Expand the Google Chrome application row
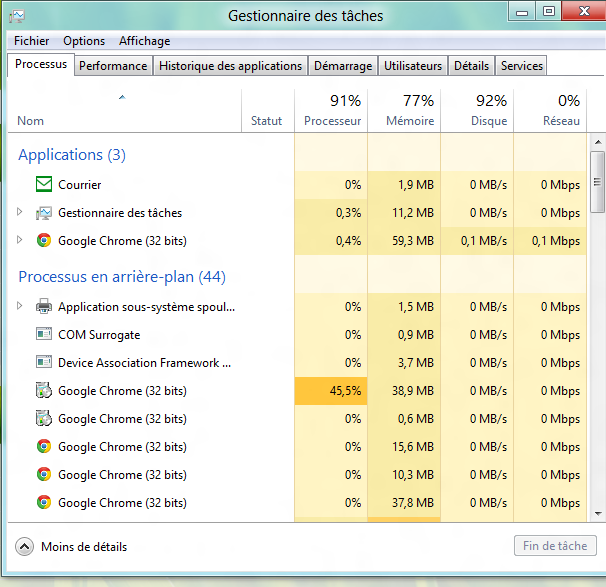The height and width of the screenshot is (587, 606). click(x=20, y=240)
